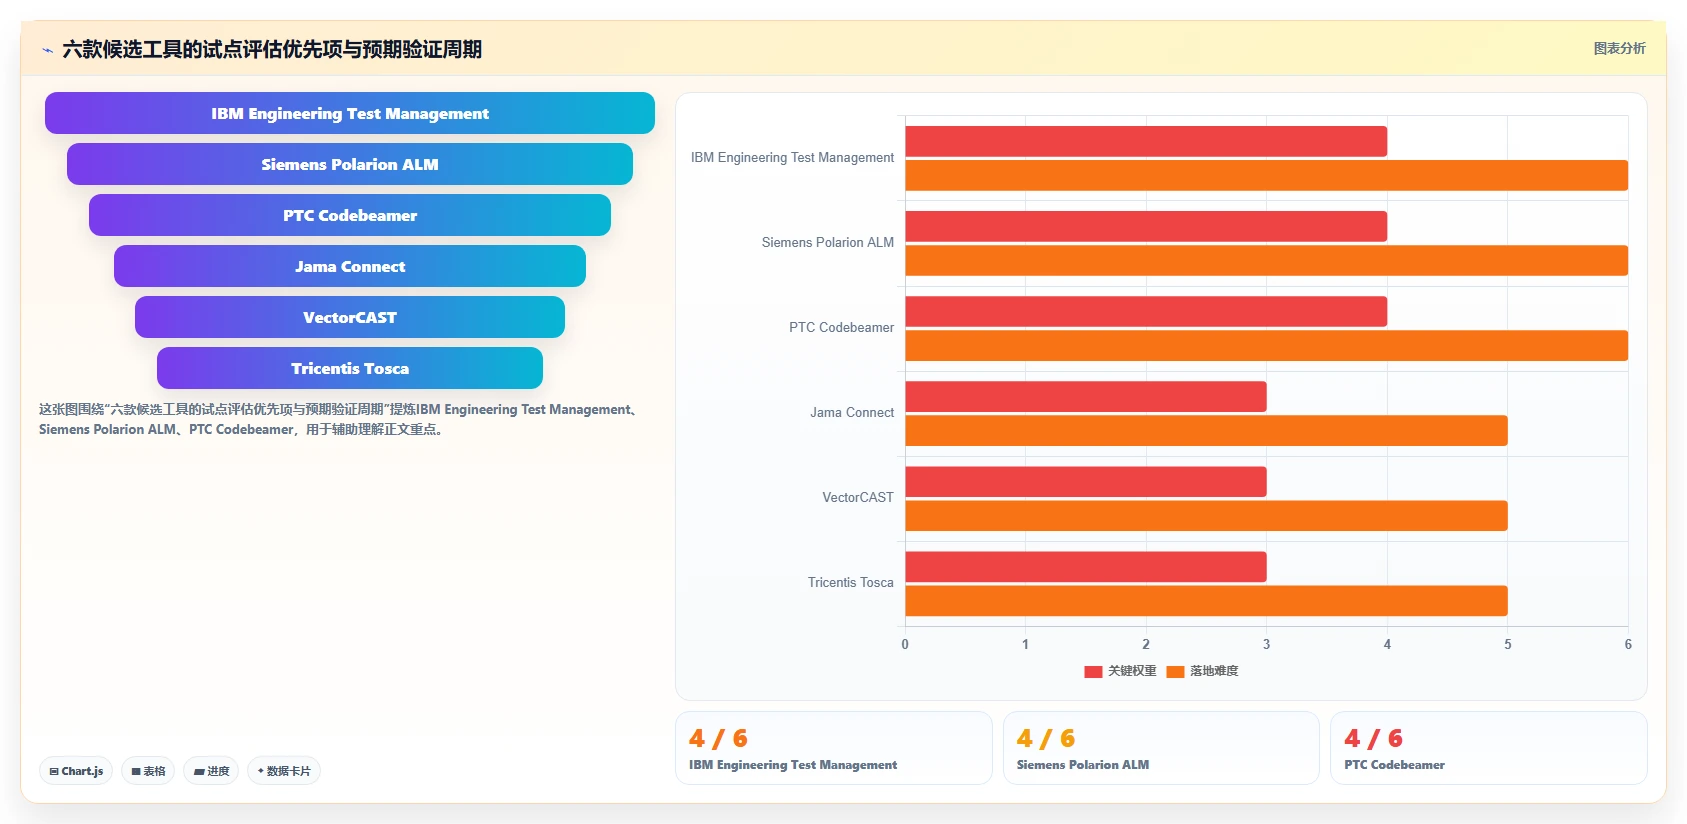1687x824 pixels.
Task: Click the Jama Connect y-axis label
Action: [852, 412]
